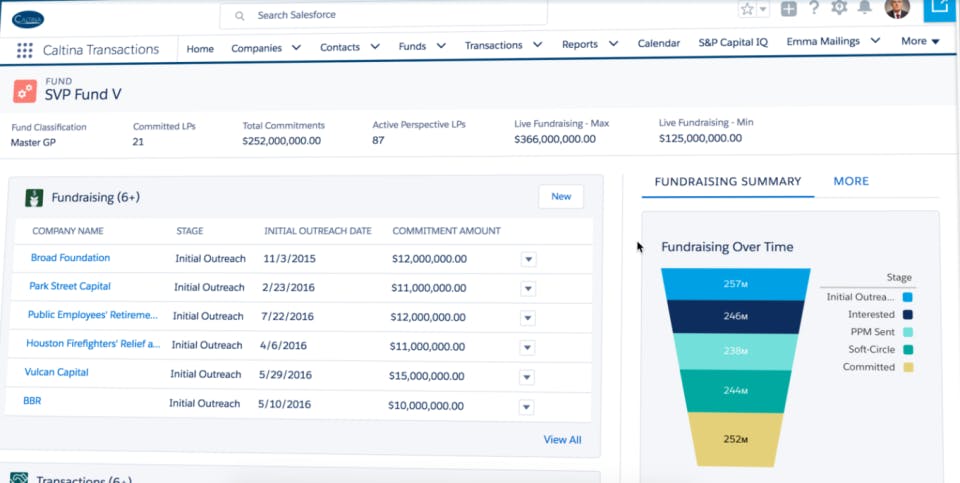Click the SVP Fund V fund icon

[25, 91]
